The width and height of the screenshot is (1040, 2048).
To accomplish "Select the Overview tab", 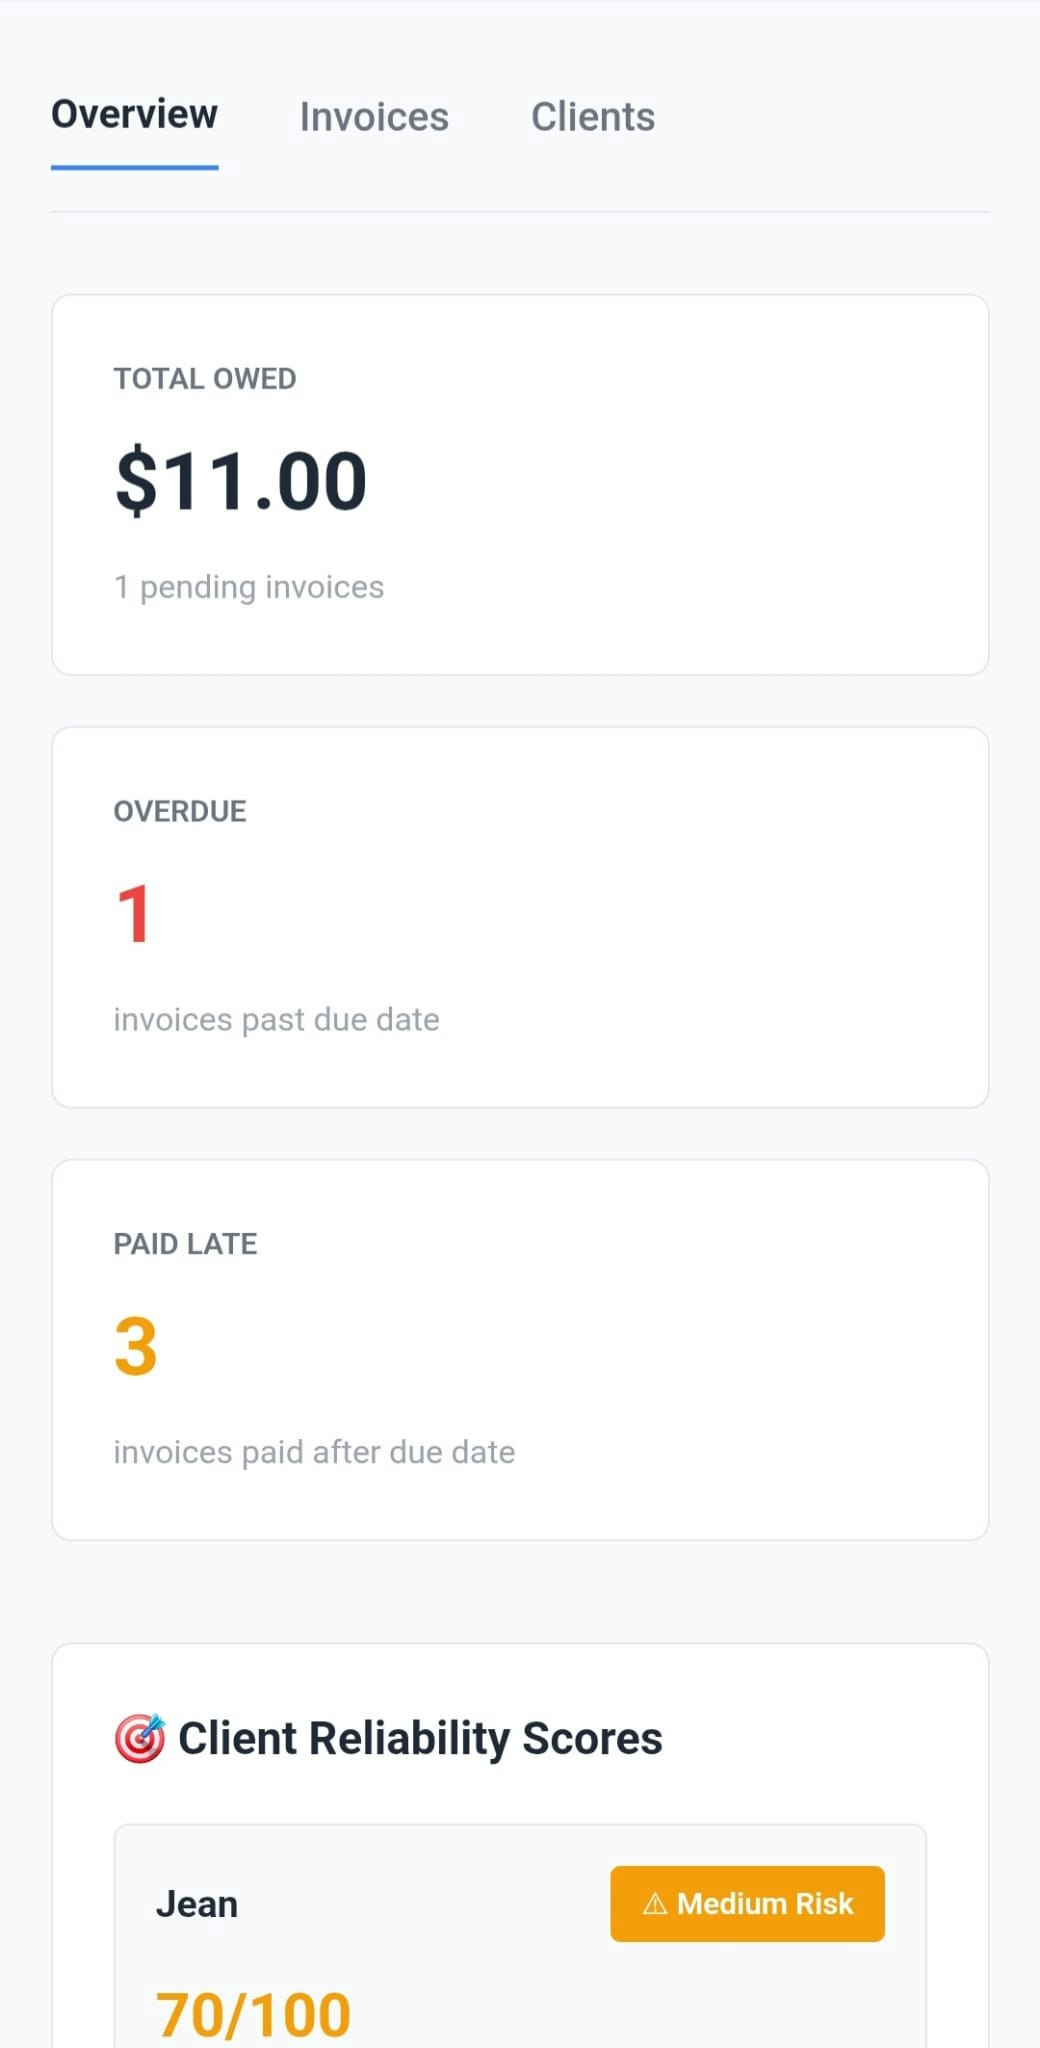I will (x=134, y=114).
